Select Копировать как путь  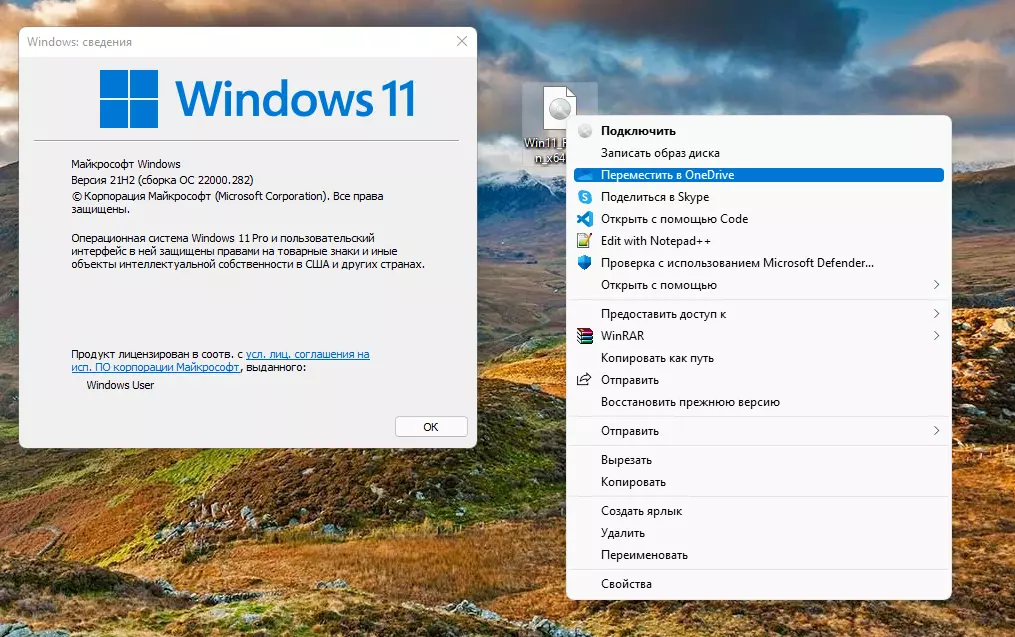pos(759,357)
